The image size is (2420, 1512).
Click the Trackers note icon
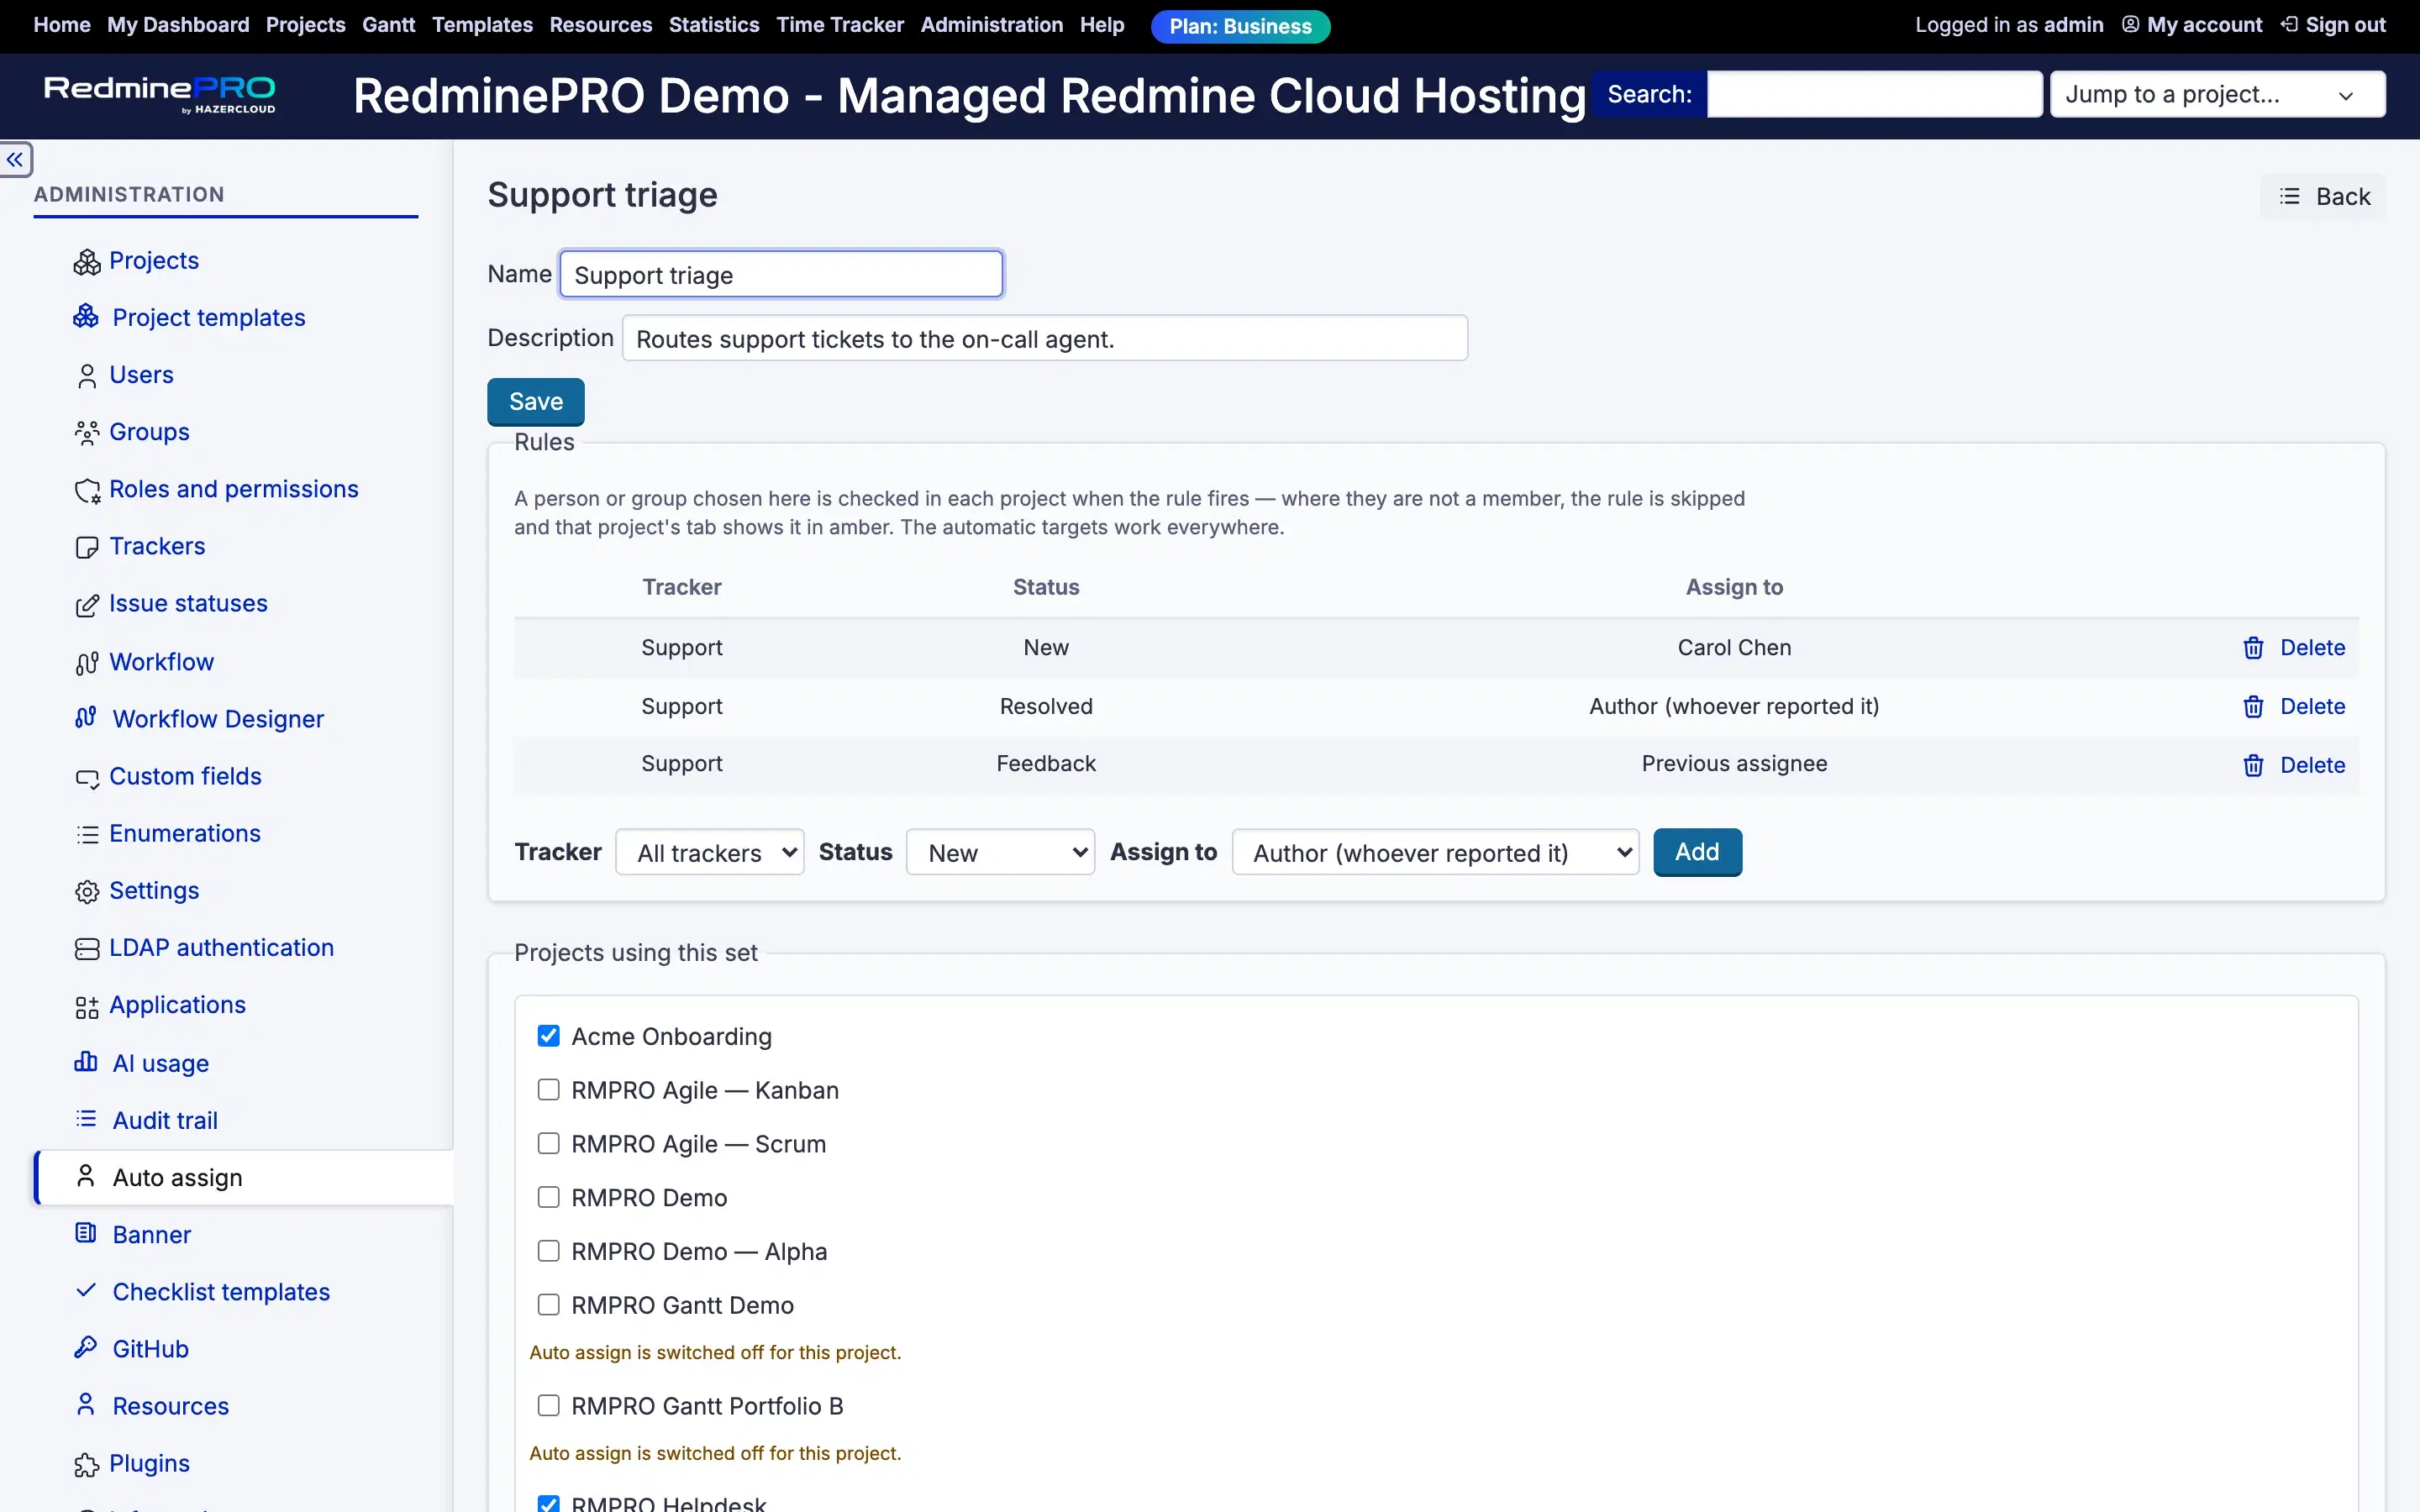coord(87,547)
